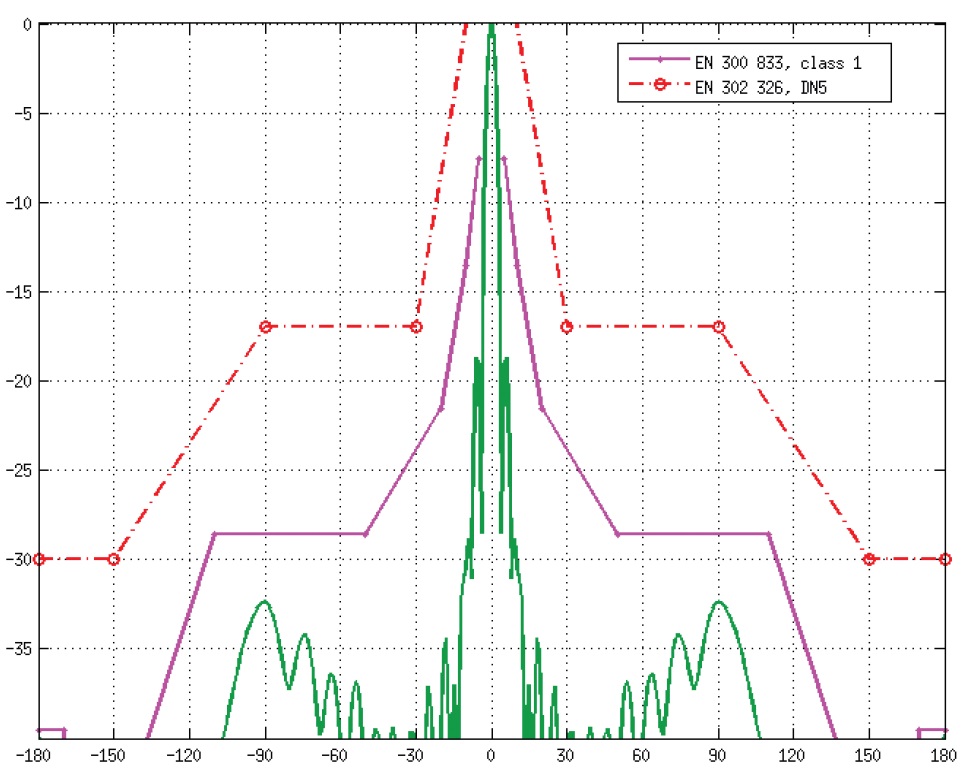Viewport: 972px width, 782px height.
Task: Click red circle marker at -150, -30
Action: tap(113, 559)
